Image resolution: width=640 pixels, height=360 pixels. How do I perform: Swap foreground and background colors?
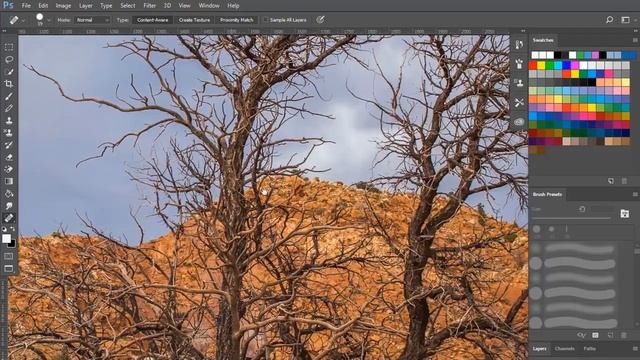click(x=13, y=229)
